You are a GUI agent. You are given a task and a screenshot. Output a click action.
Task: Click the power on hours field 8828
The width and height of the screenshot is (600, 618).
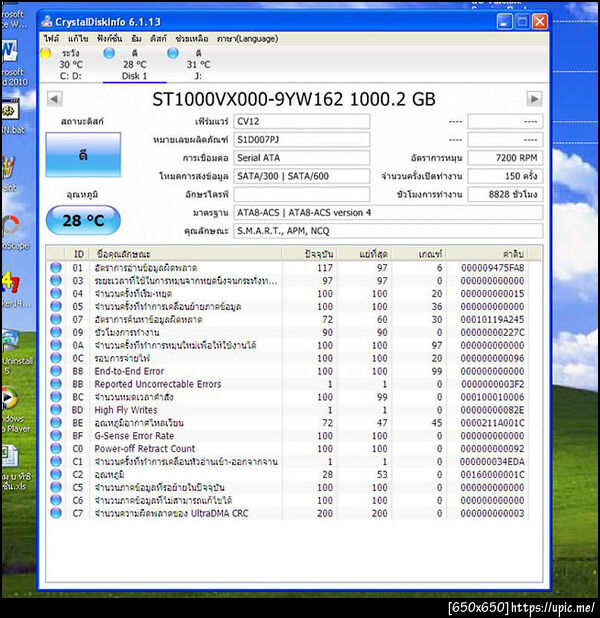505,194
